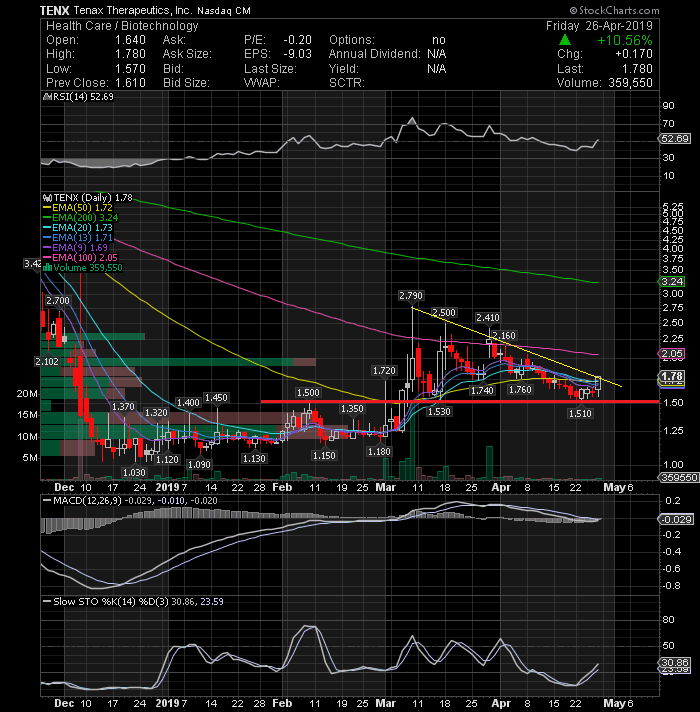Click the 1.500 price annotation near February
The image size is (700, 712).
tap(308, 392)
